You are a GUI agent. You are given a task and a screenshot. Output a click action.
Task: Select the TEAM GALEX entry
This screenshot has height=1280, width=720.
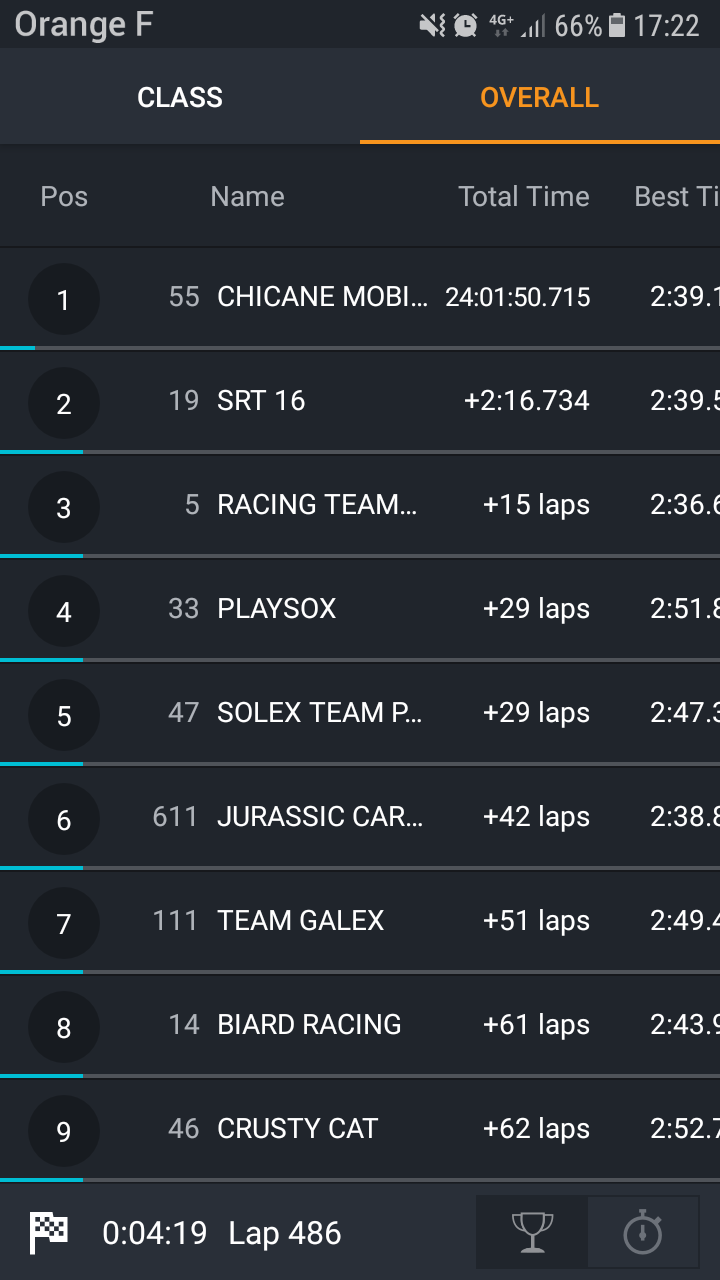[300, 921]
